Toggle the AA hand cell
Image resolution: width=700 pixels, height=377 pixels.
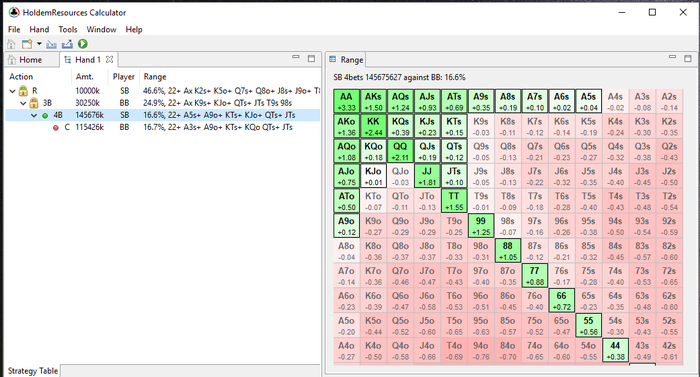point(346,101)
